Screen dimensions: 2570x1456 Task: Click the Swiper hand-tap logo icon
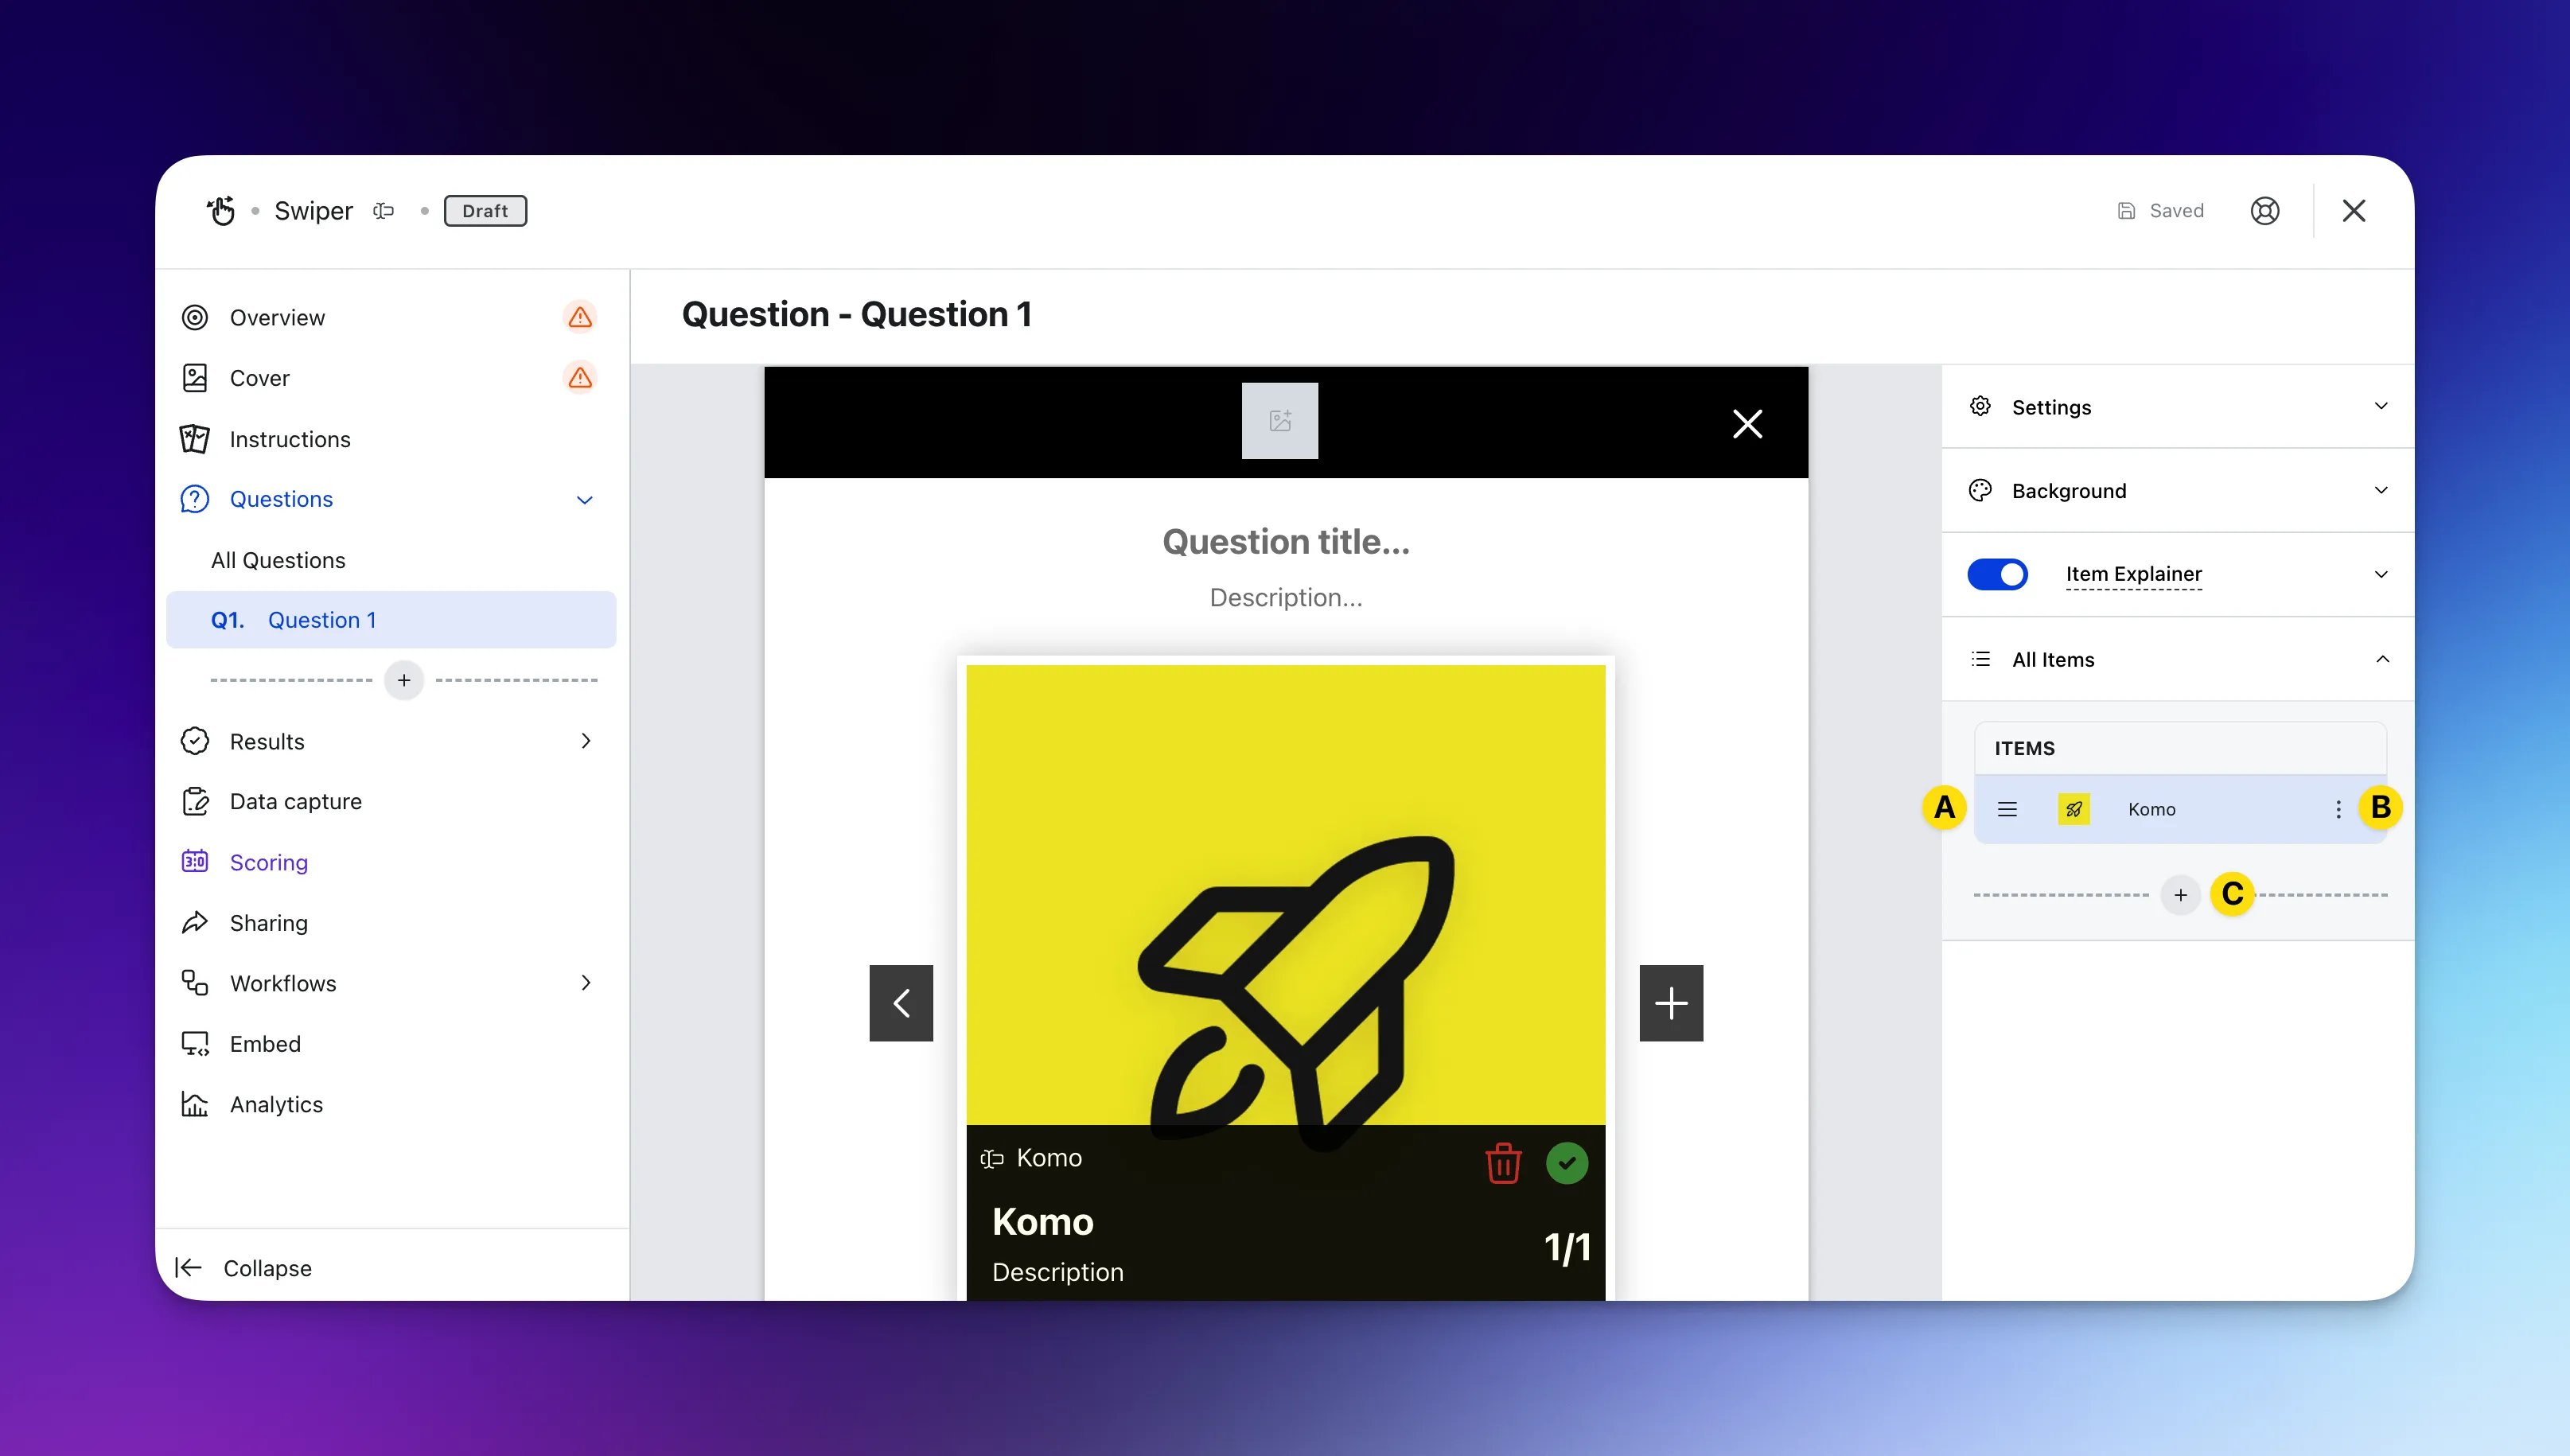coord(221,211)
